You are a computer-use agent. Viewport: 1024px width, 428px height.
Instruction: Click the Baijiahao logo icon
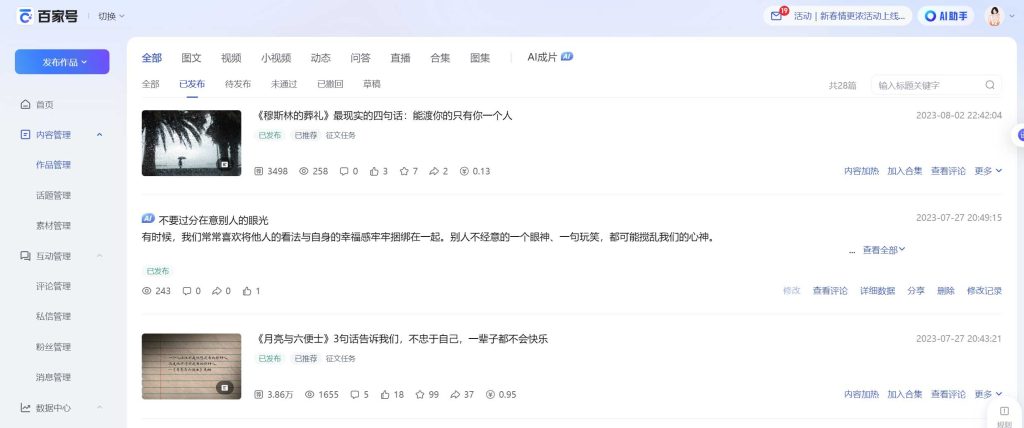pos(25,16)
